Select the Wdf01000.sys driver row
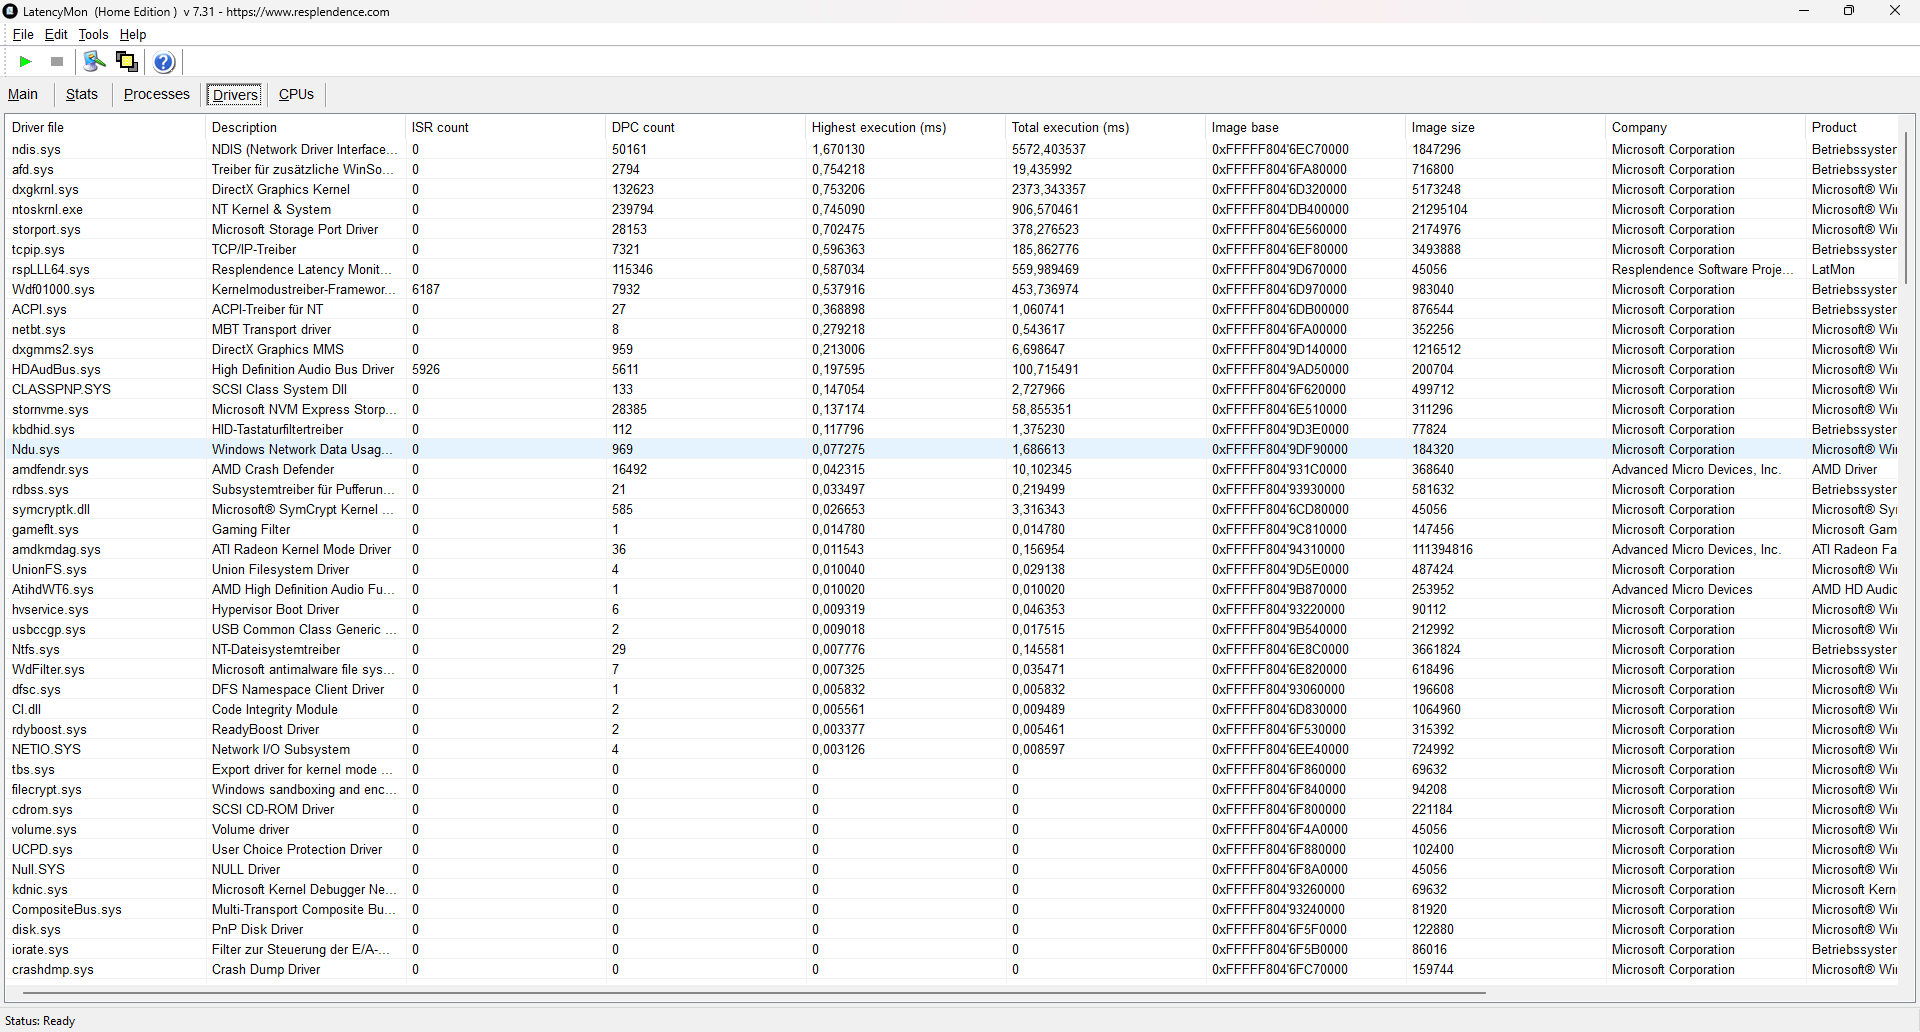Screen dimensions: 1920x1032 952,289
